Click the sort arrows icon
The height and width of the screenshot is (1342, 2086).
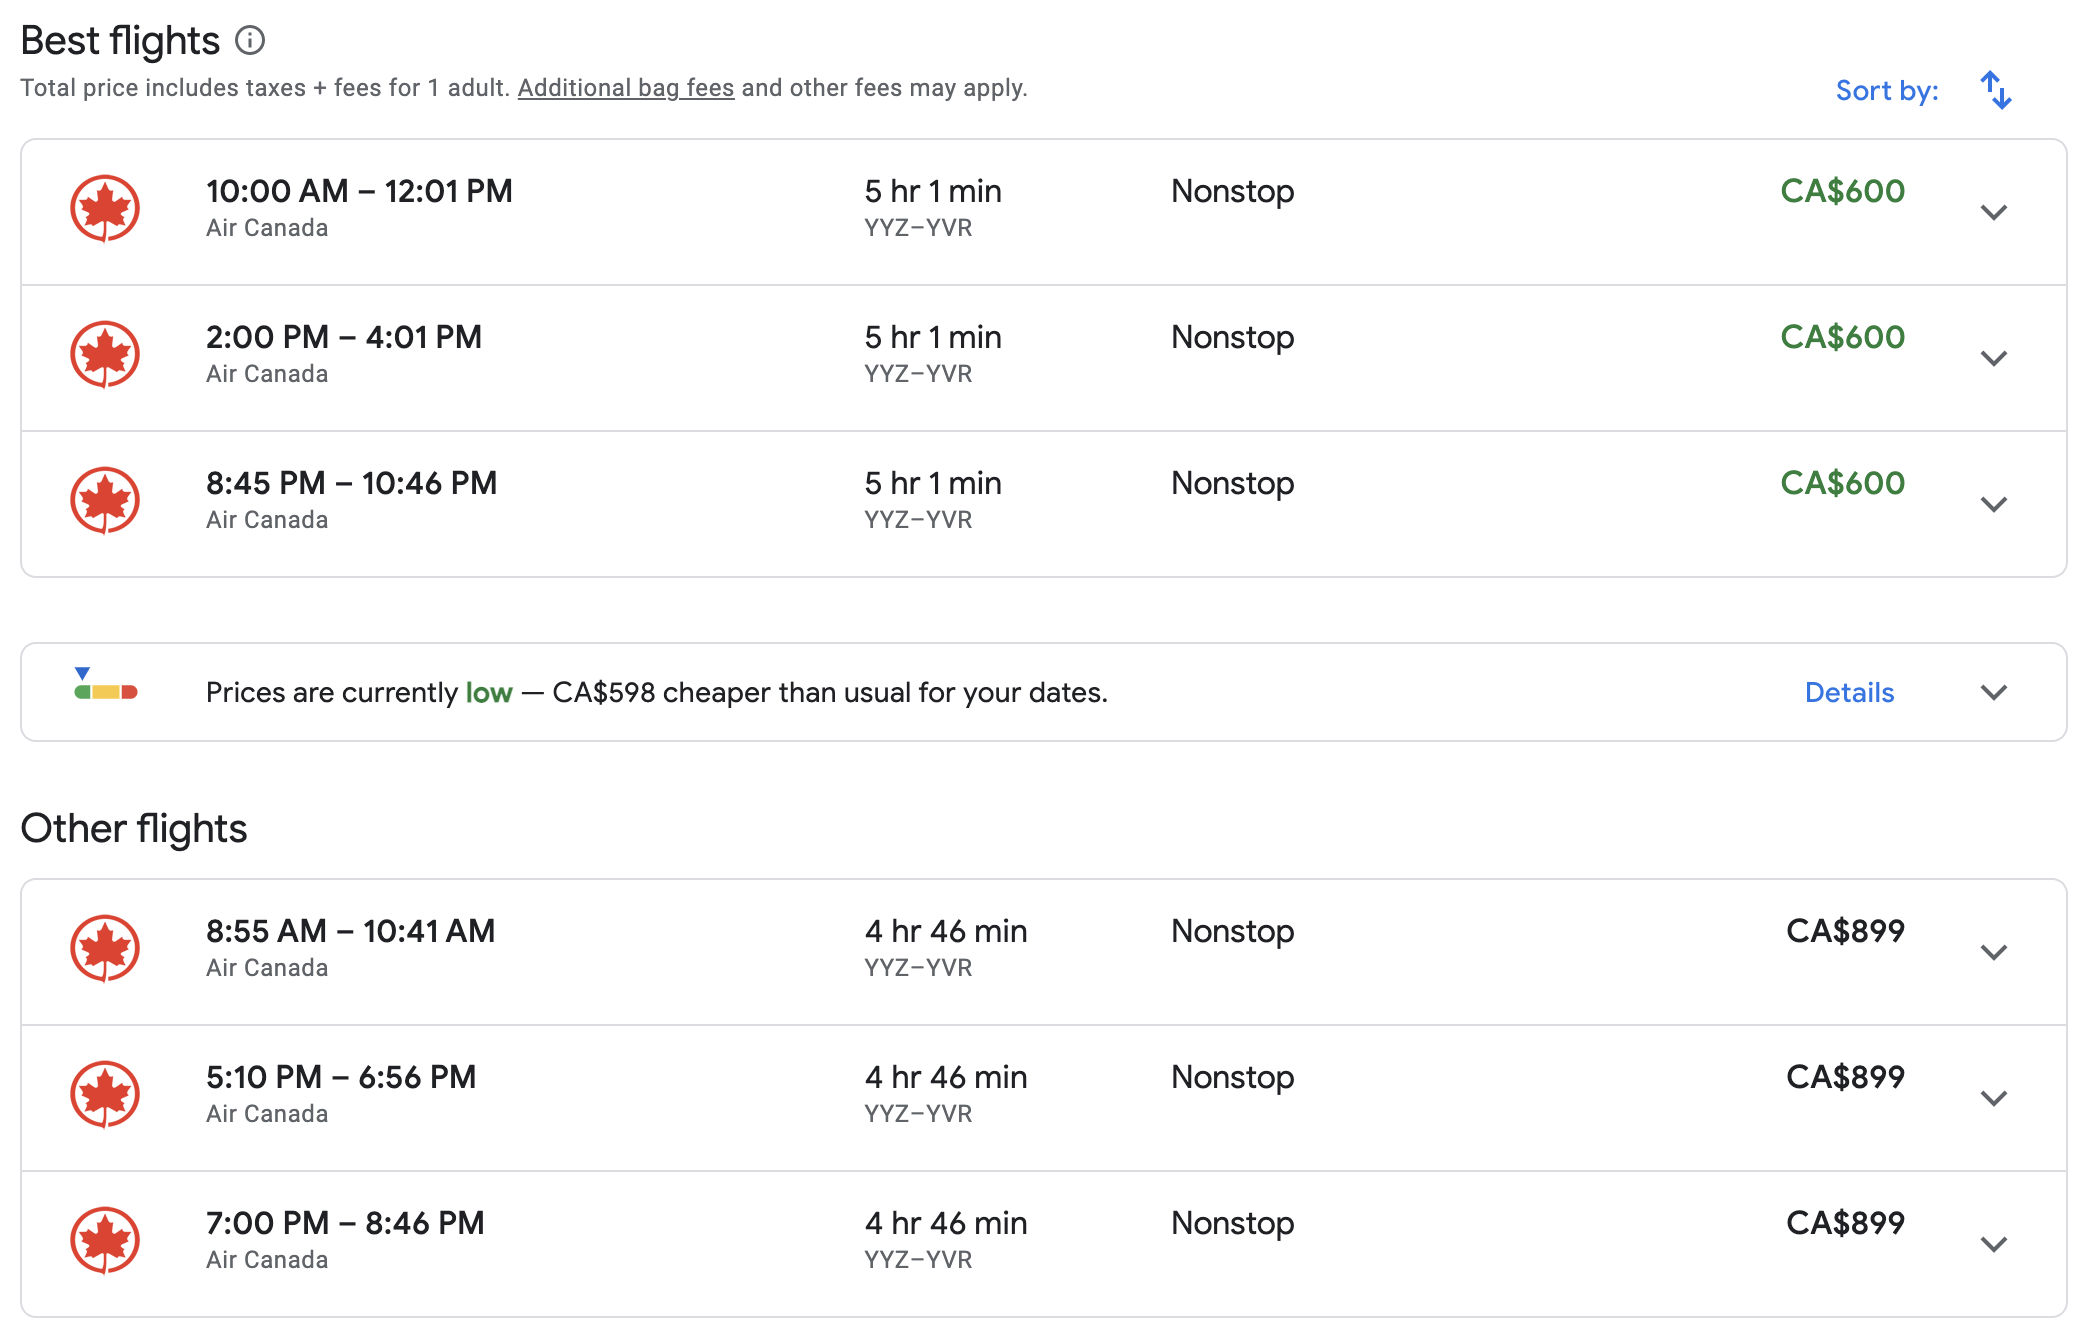click(x=1995, y=90)
